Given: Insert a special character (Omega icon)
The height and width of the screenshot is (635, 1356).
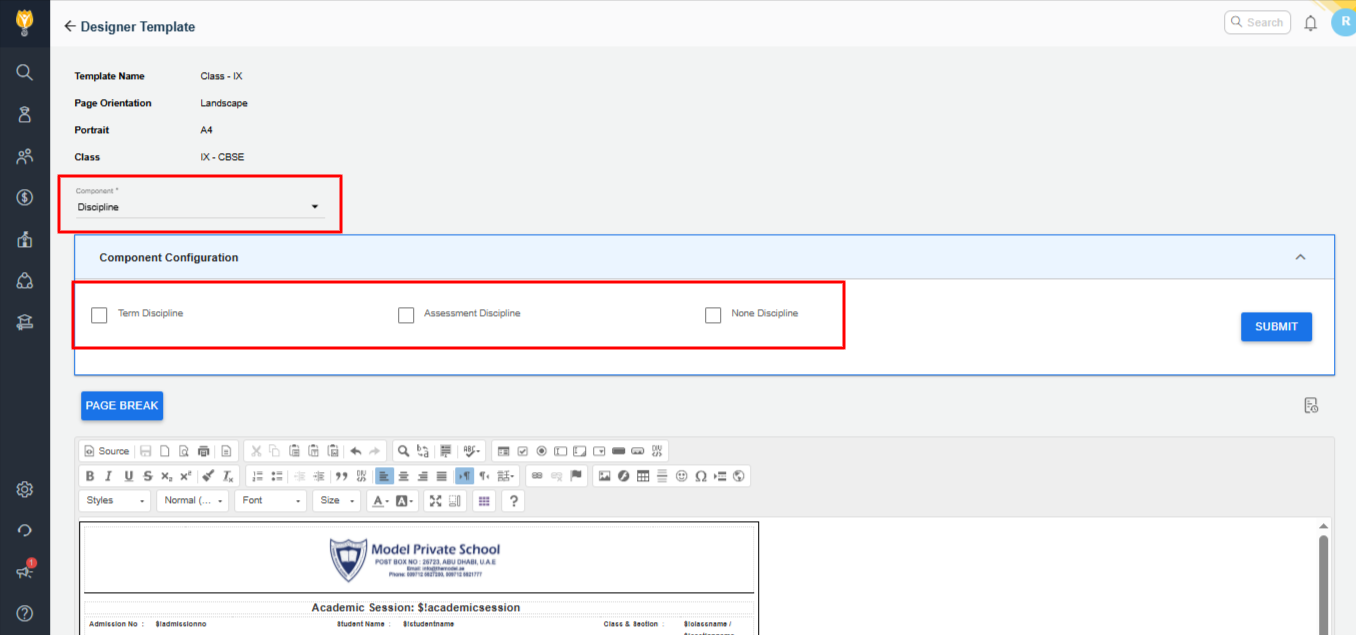Looking at the screenshot, I should point(701,476).
